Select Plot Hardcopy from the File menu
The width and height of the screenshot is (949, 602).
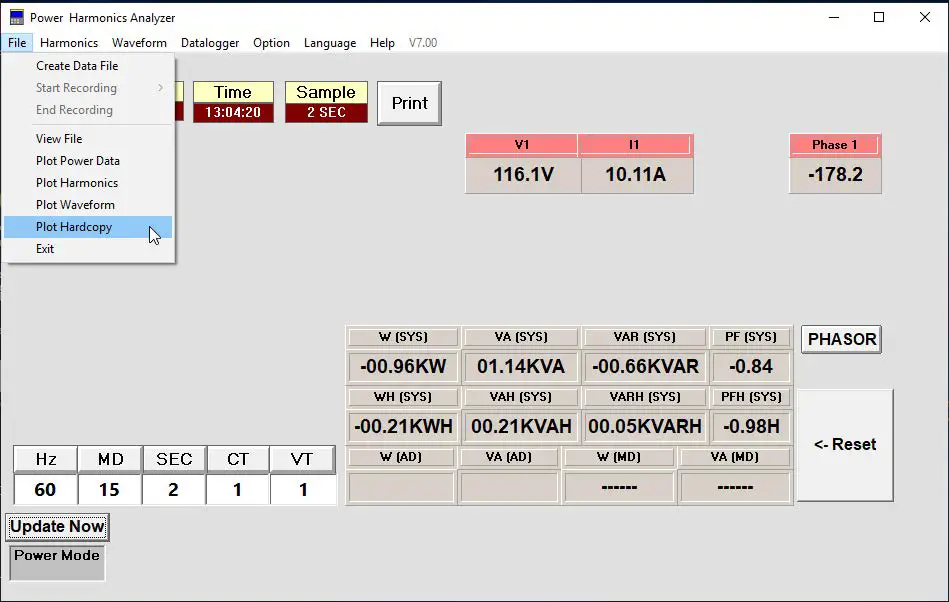coord(74,227)
